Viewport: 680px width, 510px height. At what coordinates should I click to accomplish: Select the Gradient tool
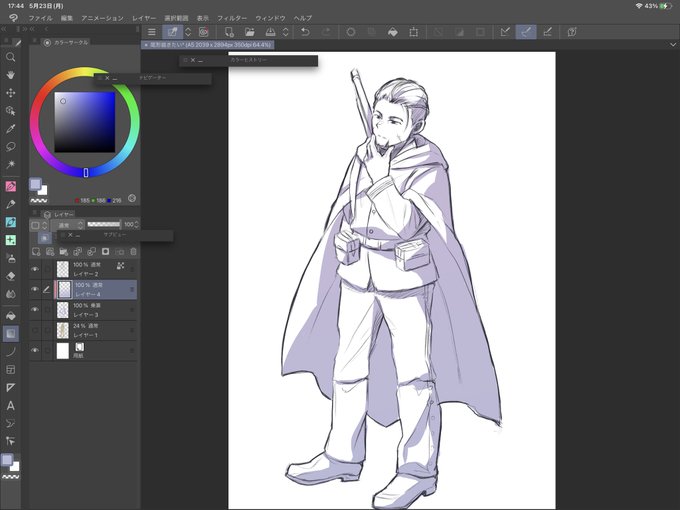pos(11,333)
